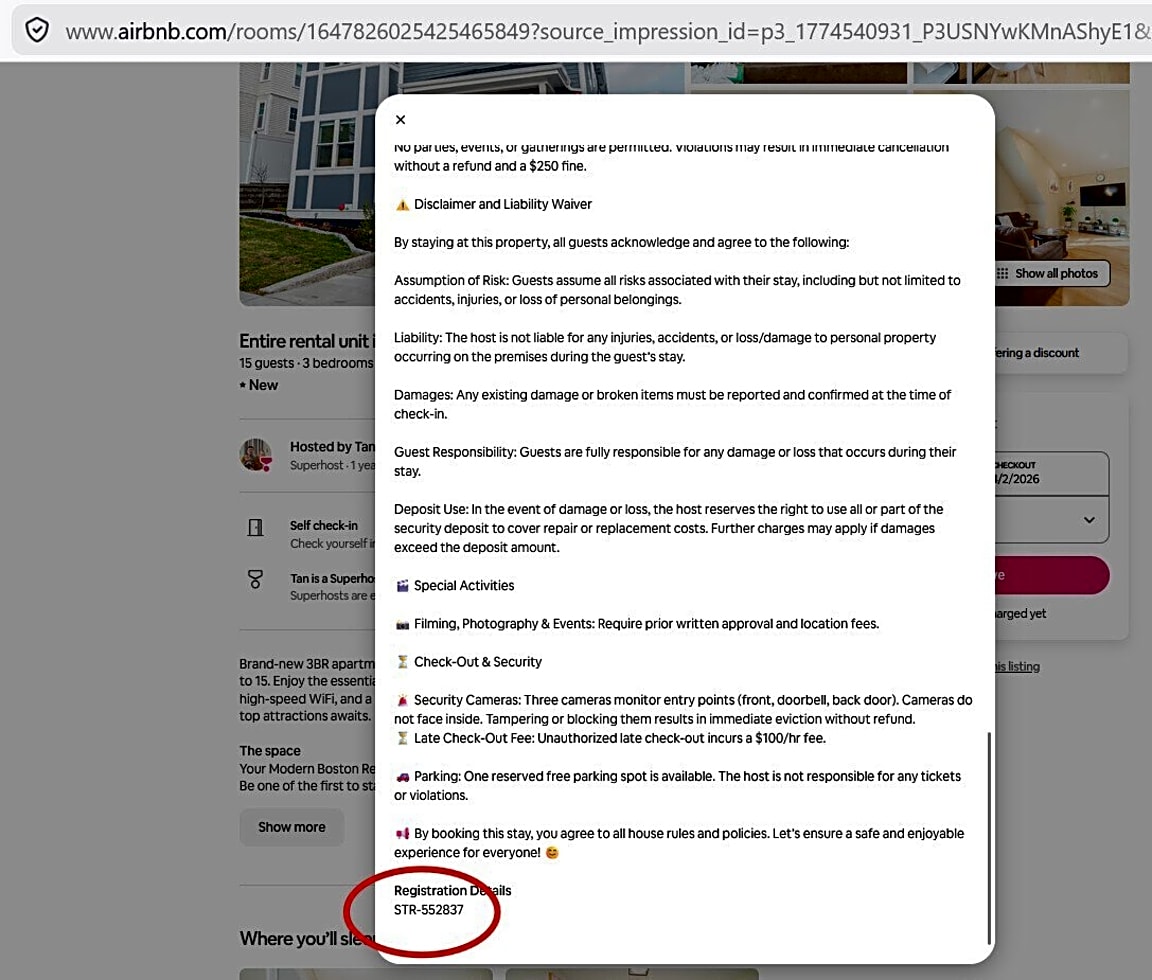Screen dimensions: 1152x980
Task: Click the clapperboard icon beside Special Activities
Action: [402, 586]
